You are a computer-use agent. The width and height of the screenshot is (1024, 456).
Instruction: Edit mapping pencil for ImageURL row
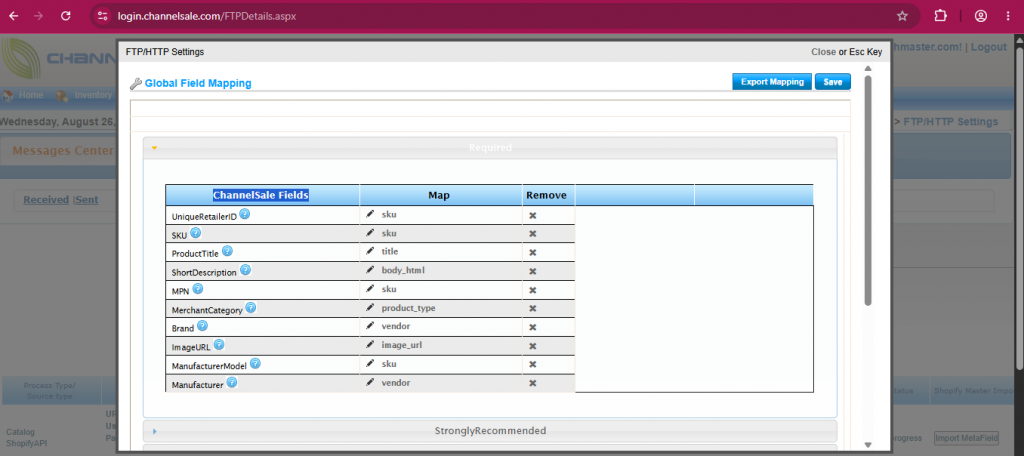click(370, 344)
